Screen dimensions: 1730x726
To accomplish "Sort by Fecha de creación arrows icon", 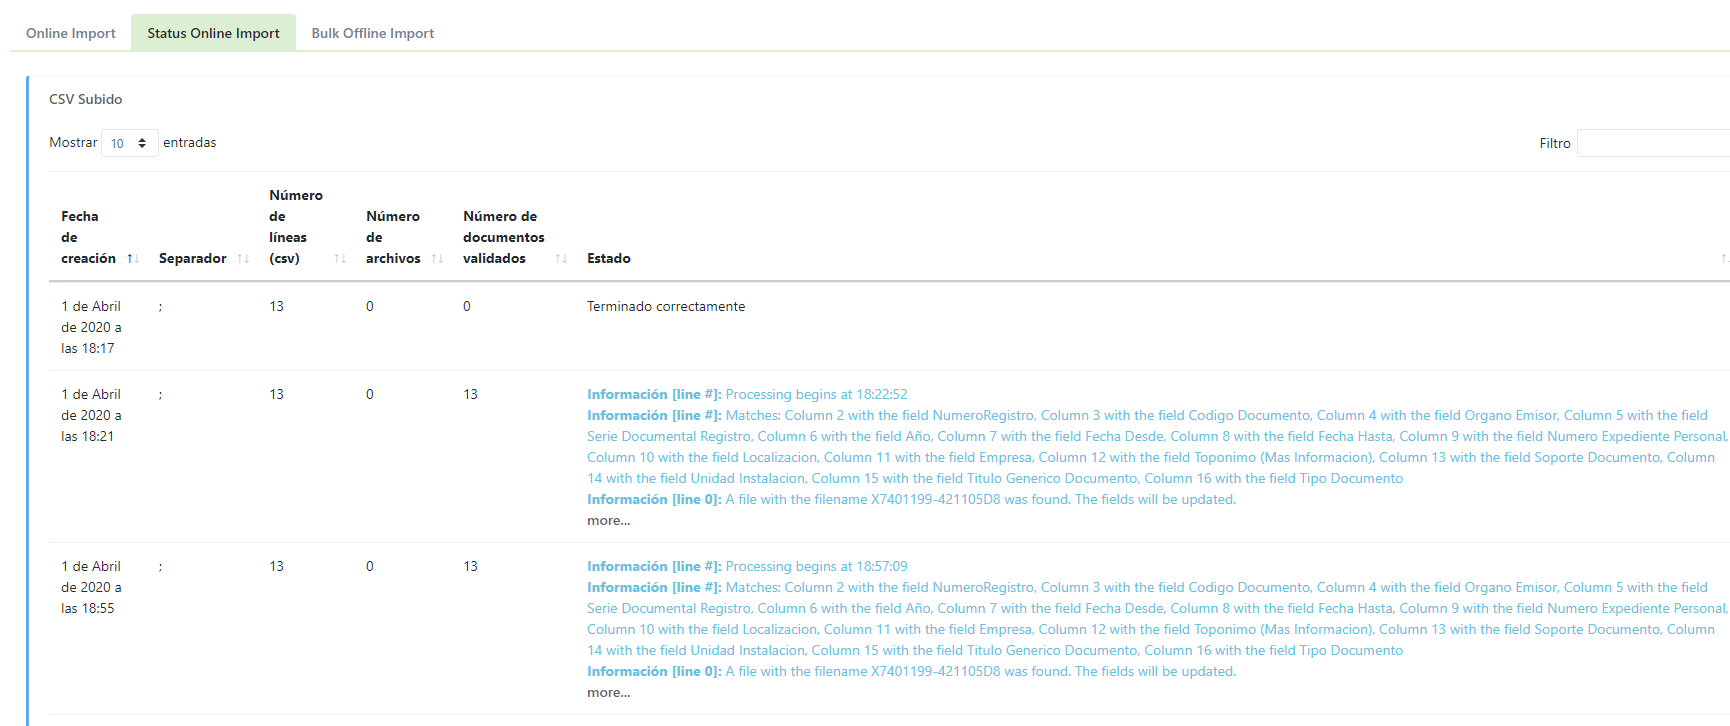I will (x=133, y=259).
